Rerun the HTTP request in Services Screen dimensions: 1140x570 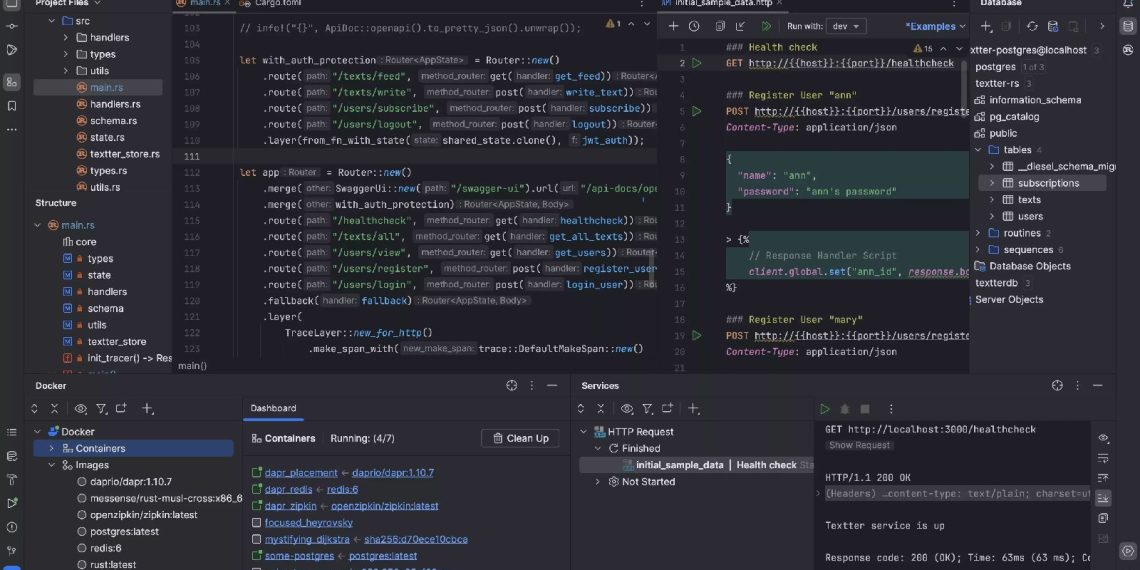825,408
